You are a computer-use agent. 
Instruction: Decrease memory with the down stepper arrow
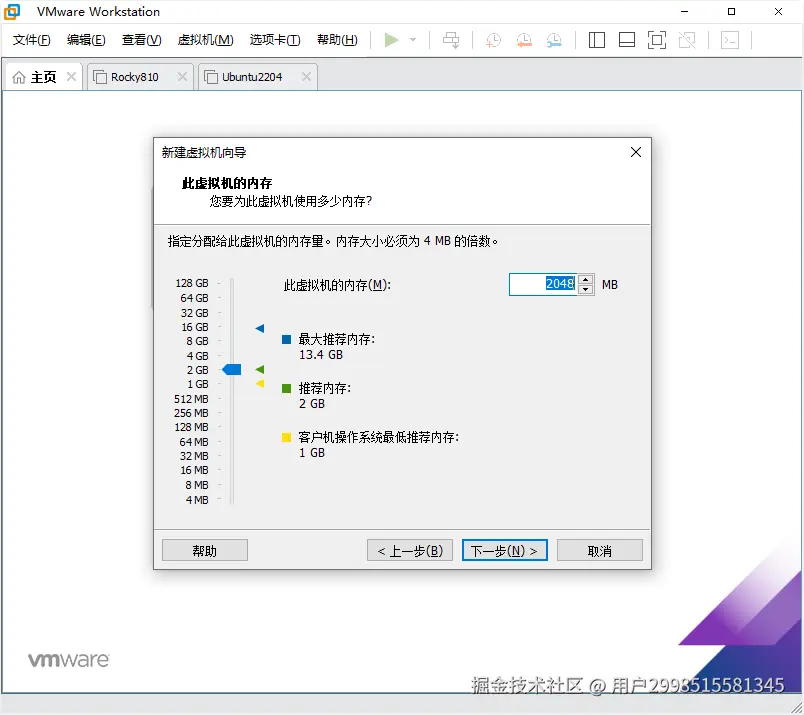pyautogui.click(x=586, y=290)
